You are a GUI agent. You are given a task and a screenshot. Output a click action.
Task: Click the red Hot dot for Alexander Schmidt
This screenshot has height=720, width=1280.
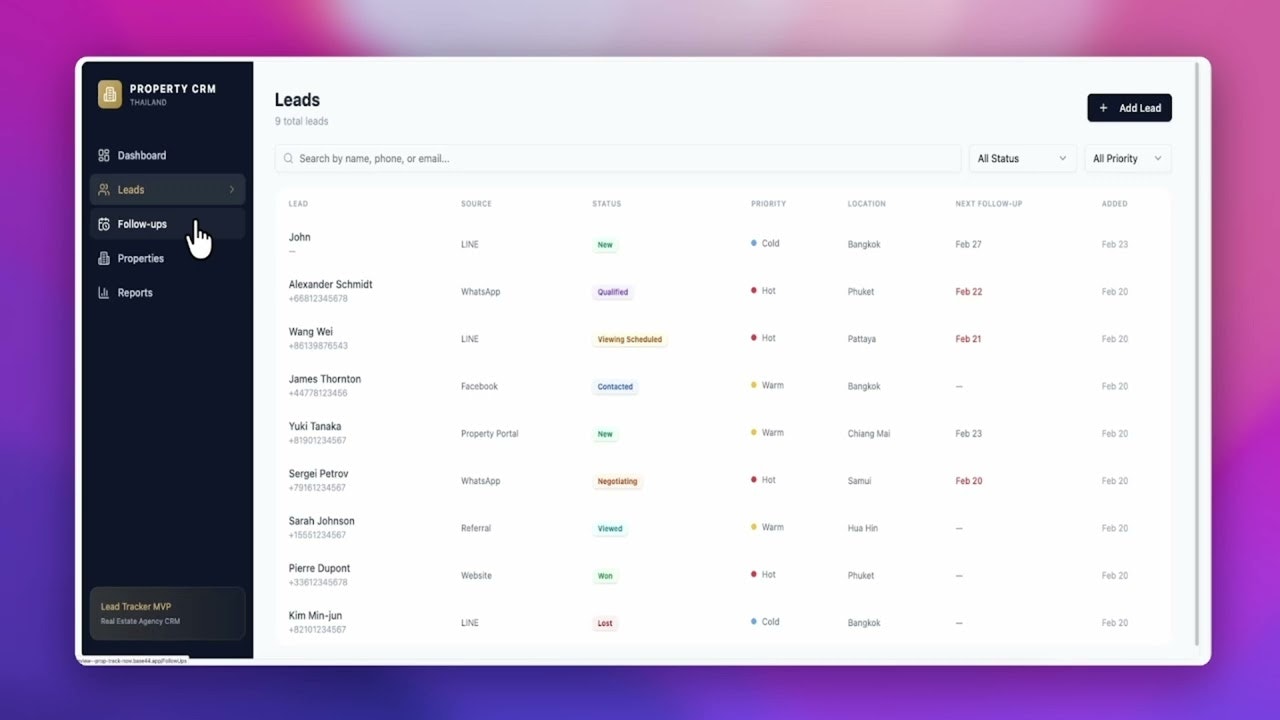click(x=754, y=290)
